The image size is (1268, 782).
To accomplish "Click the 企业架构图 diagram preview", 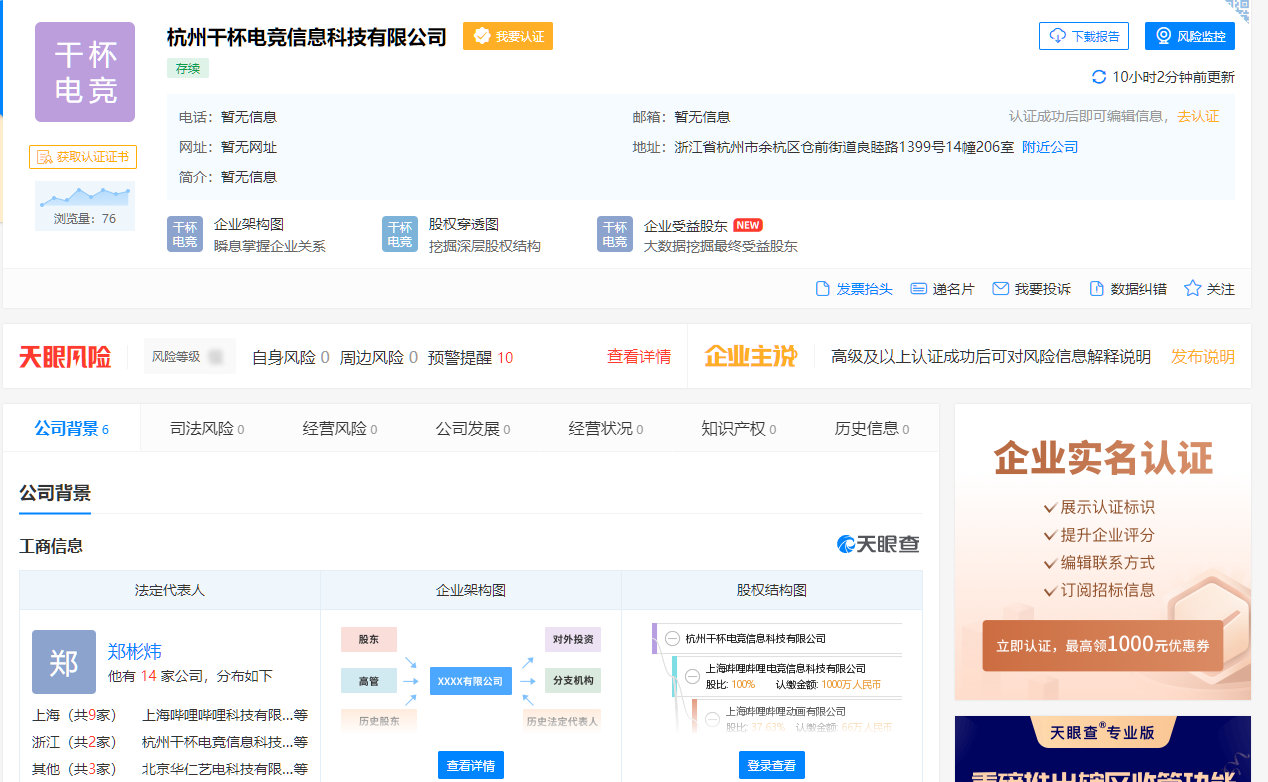I will tap(471, 678).
